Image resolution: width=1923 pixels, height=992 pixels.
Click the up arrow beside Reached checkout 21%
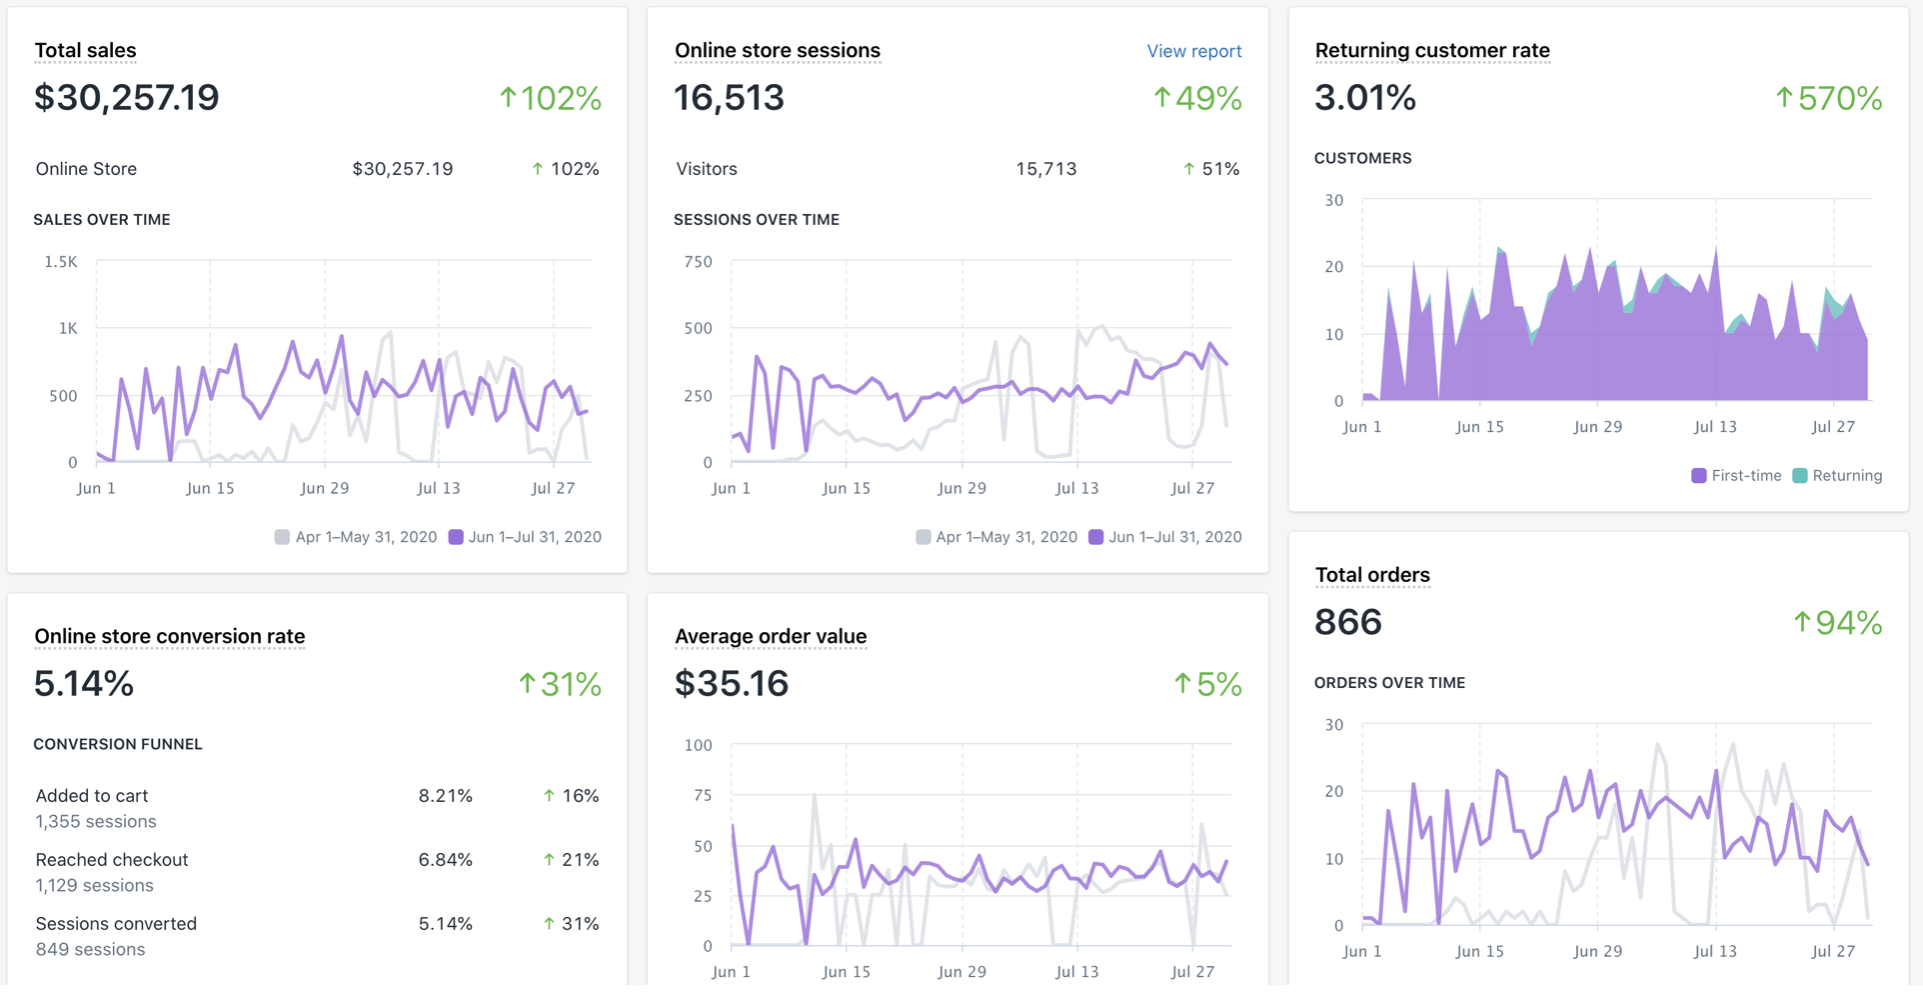click(549, 860)
